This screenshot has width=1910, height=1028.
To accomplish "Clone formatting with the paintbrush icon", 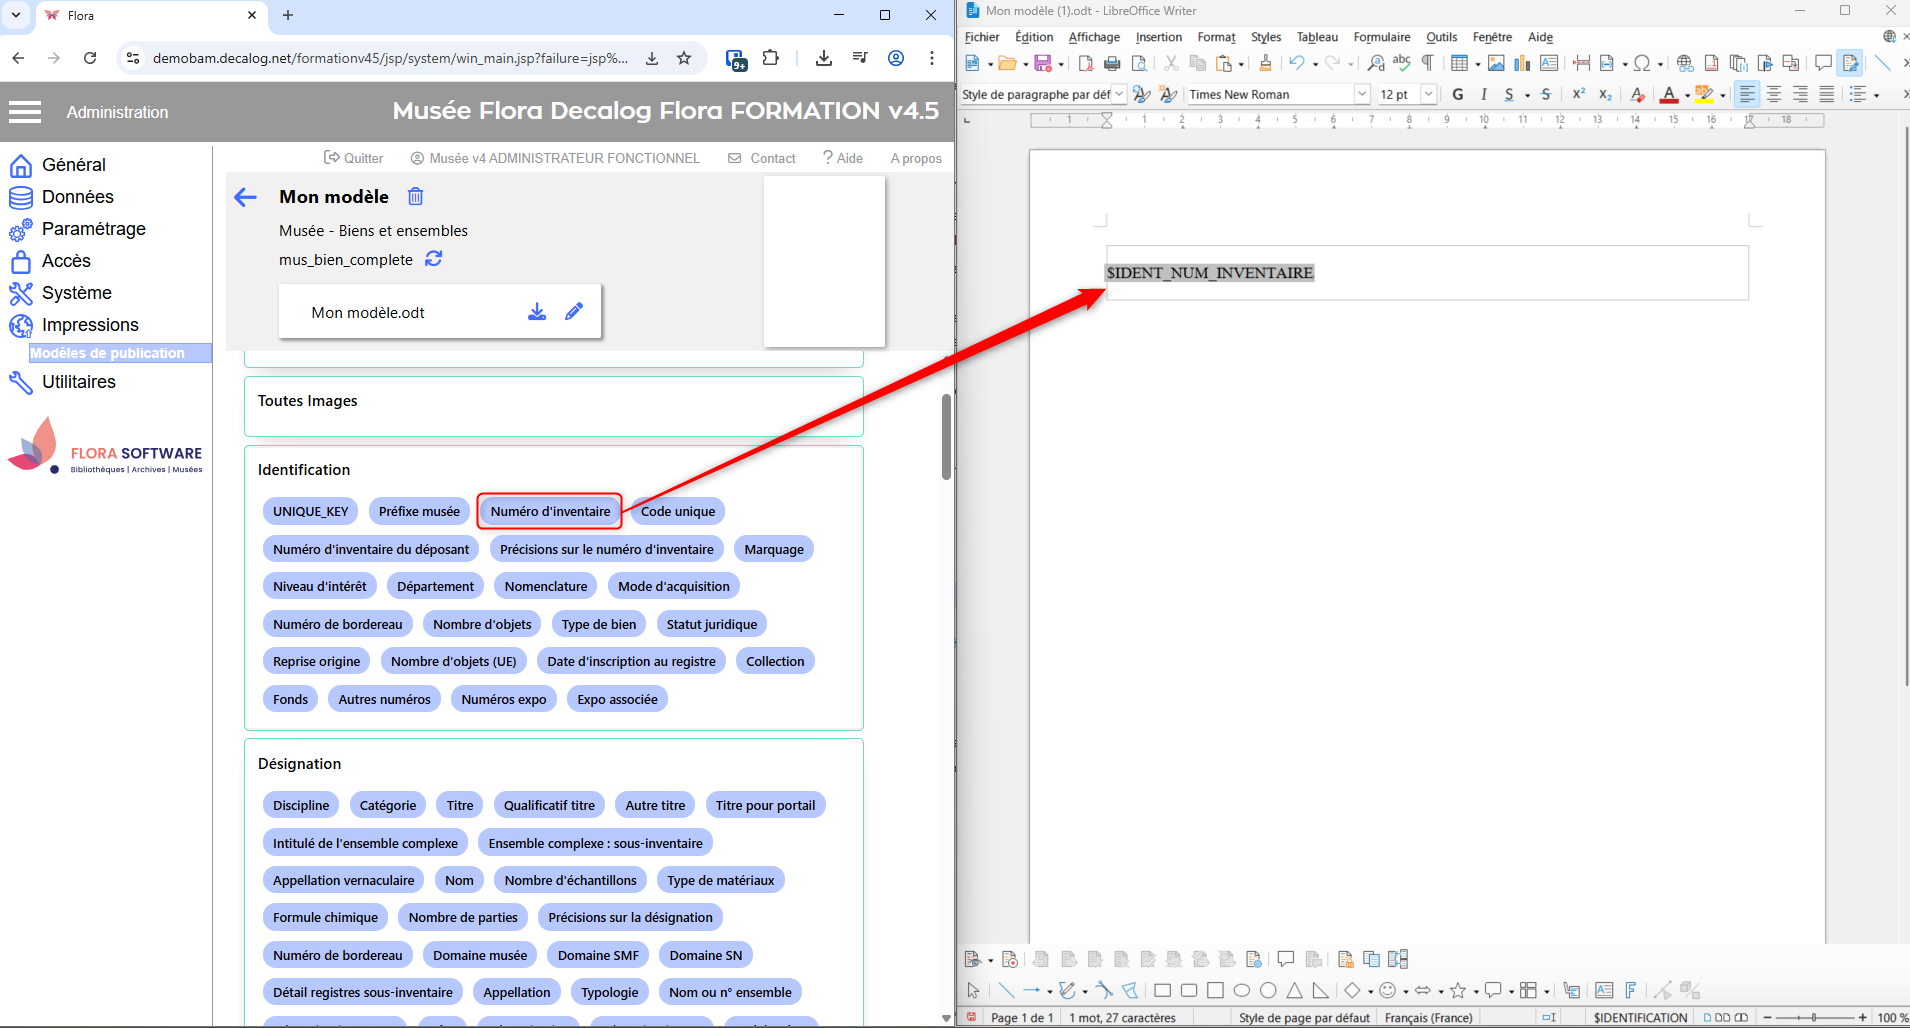I will 1265,63.
